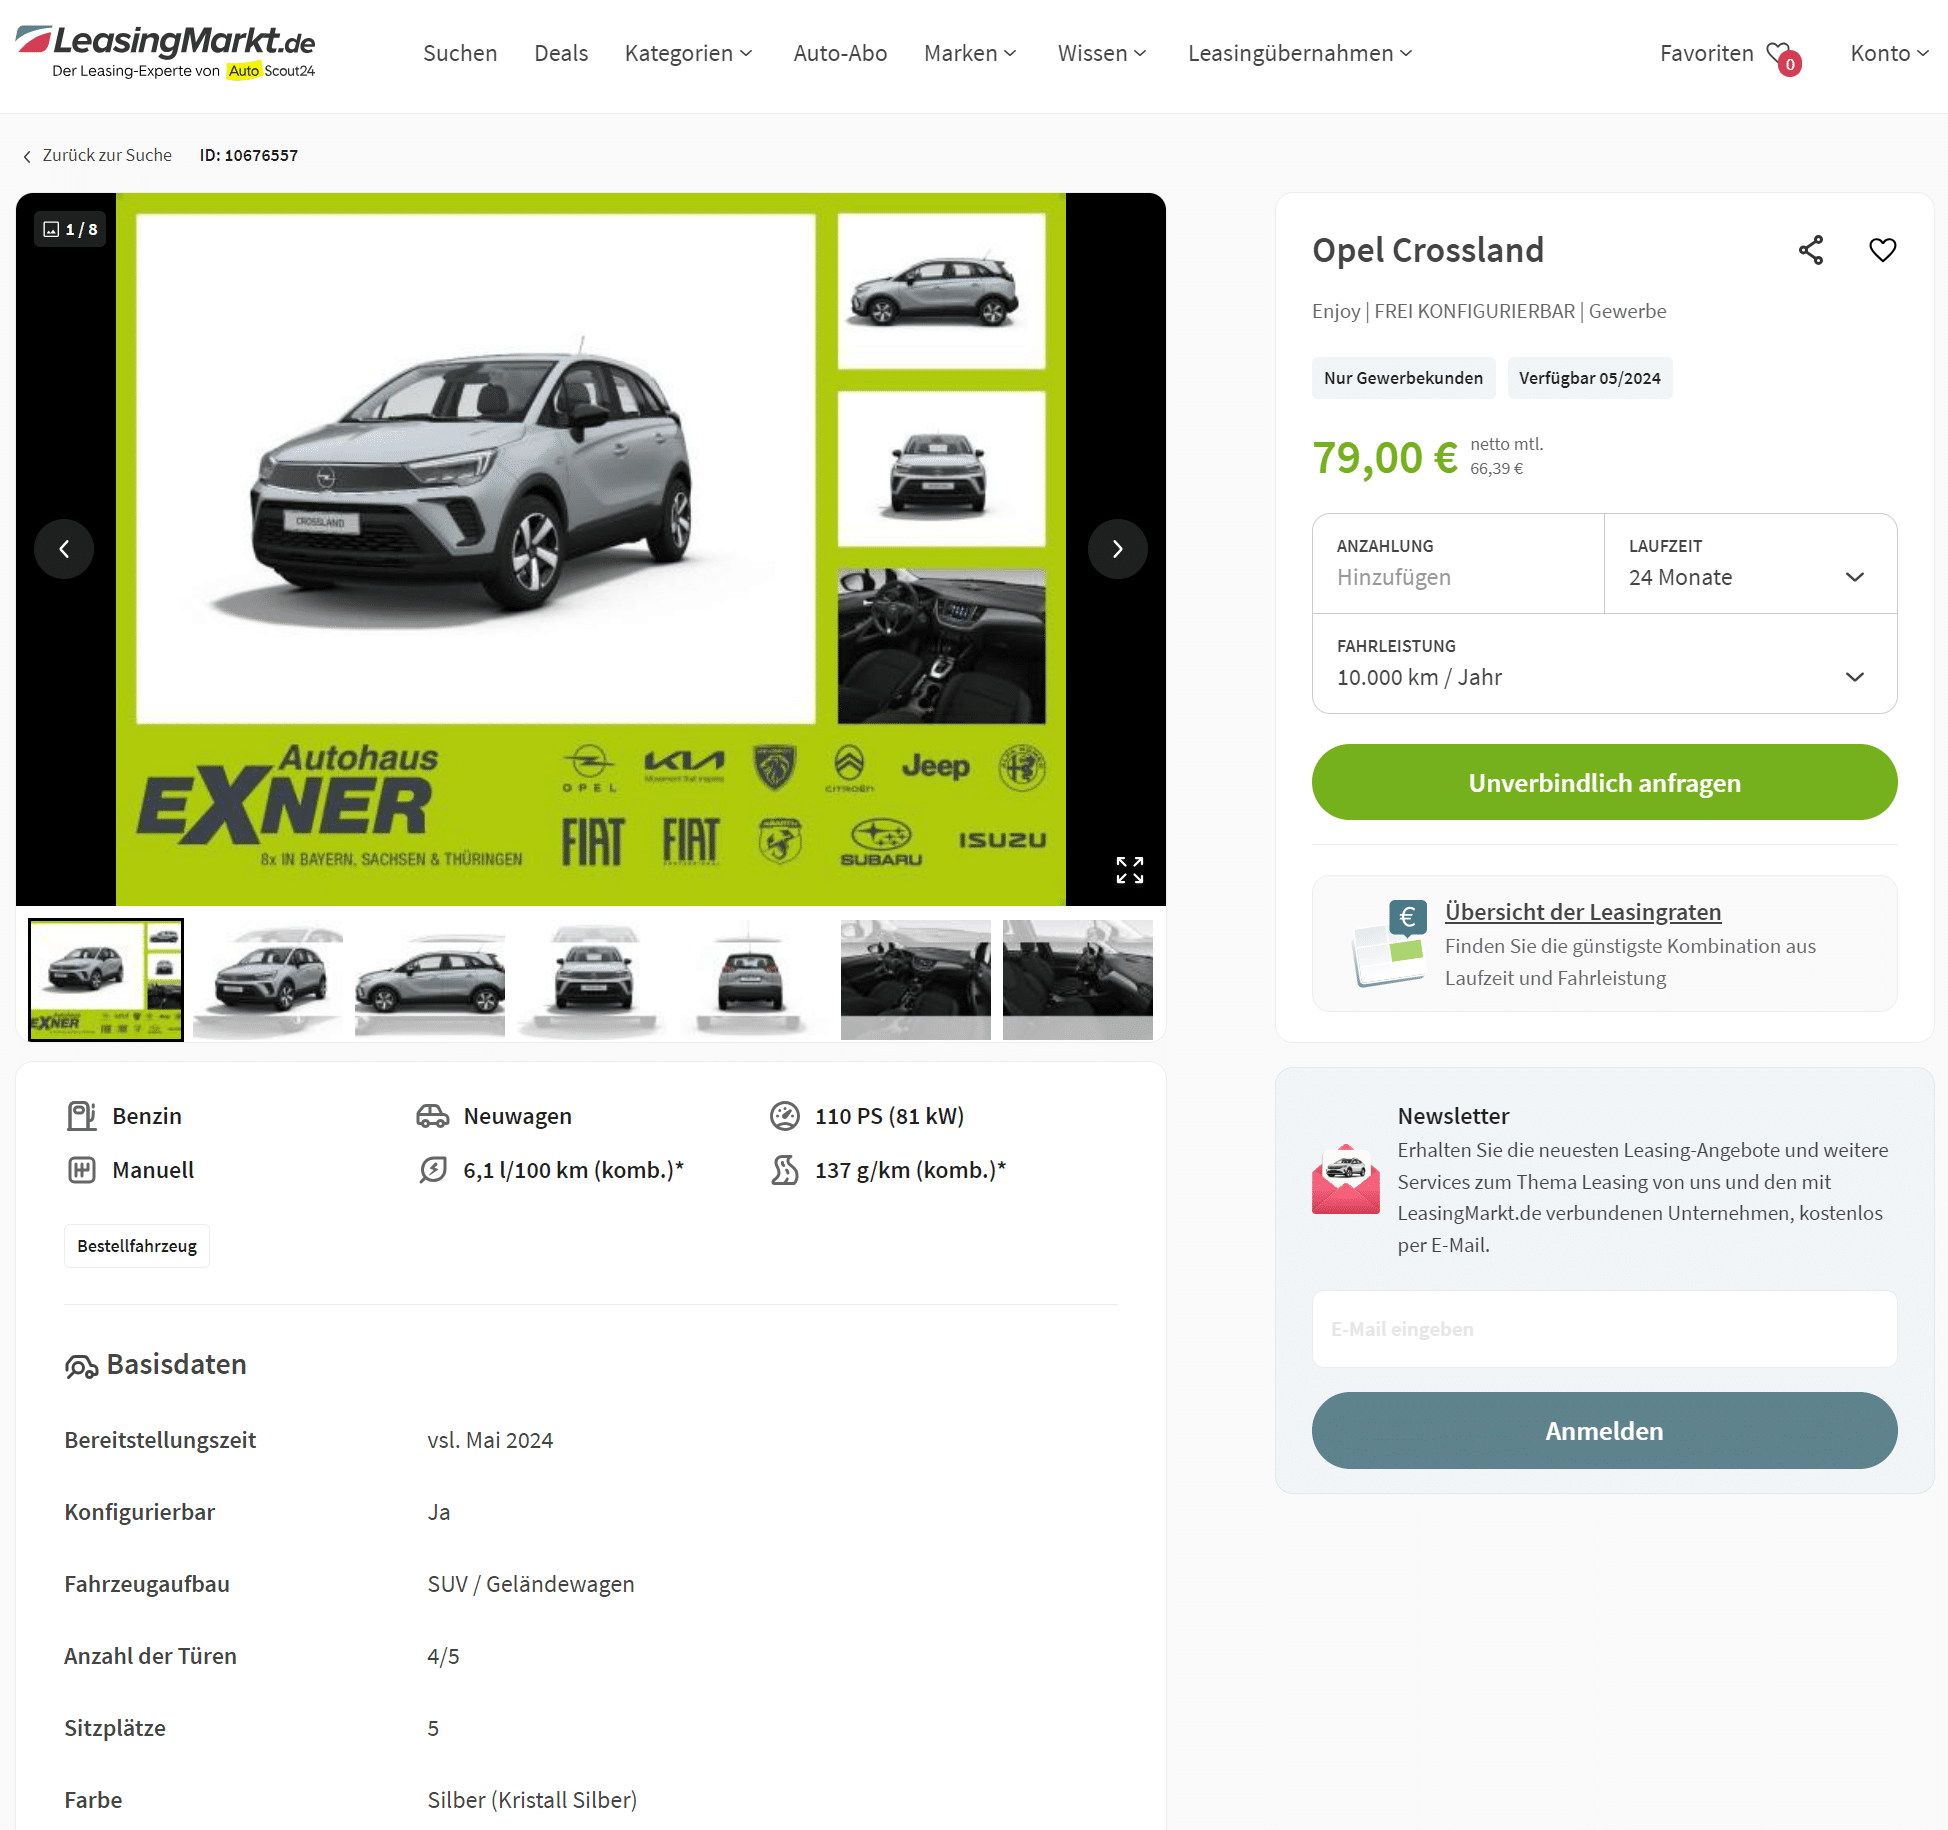Click the Manuell gearbox icon
1948x1830 pixels.
click(x=82, y=1170)
